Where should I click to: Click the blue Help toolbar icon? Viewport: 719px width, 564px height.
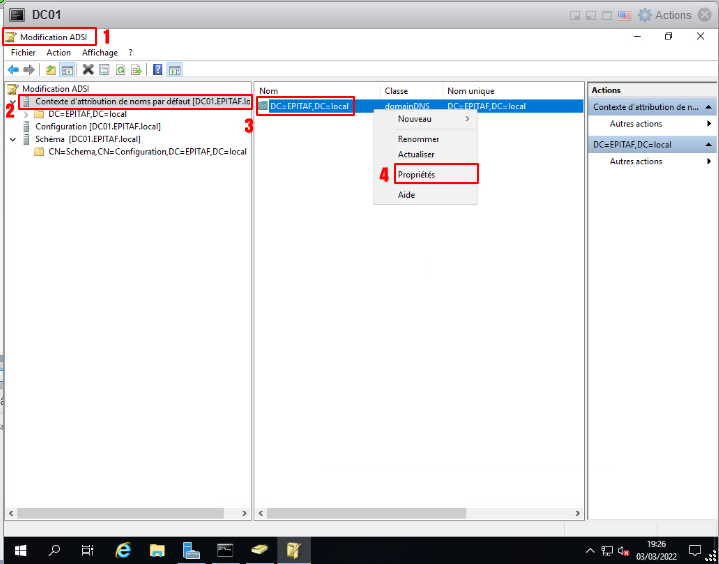[158, 70]
